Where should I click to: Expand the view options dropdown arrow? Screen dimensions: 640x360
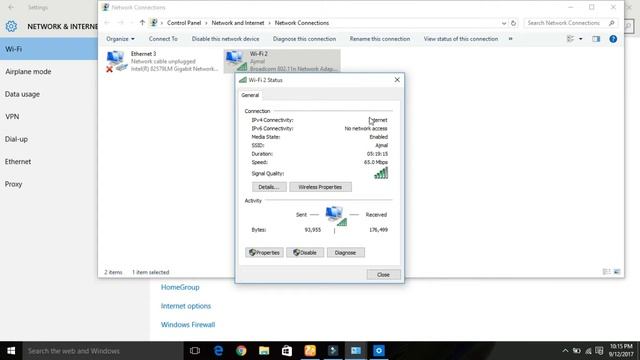581,39
